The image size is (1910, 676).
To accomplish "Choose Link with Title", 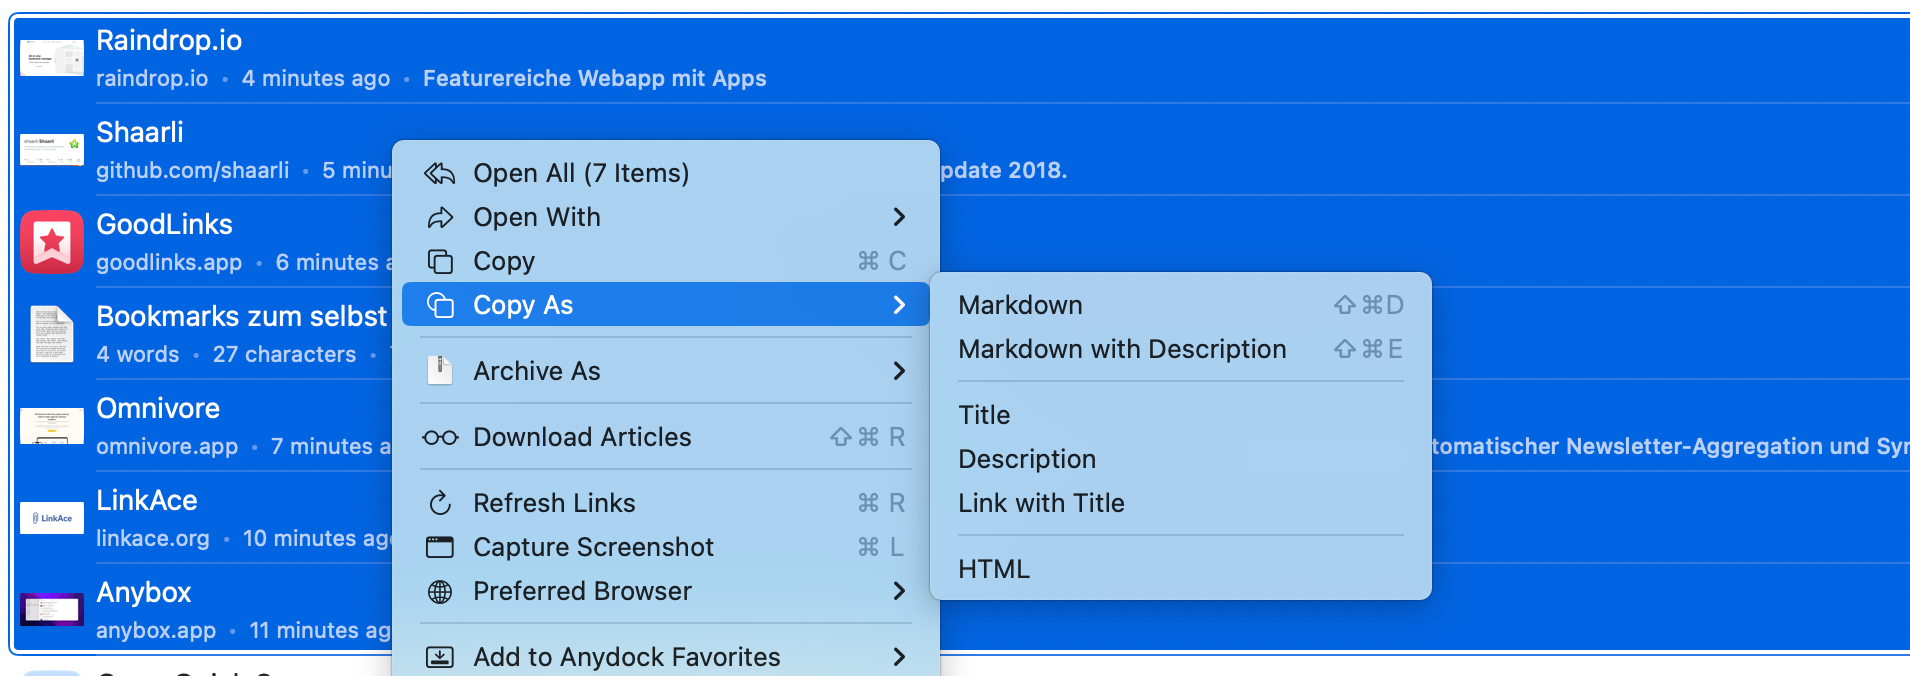I will [1181, 503].
